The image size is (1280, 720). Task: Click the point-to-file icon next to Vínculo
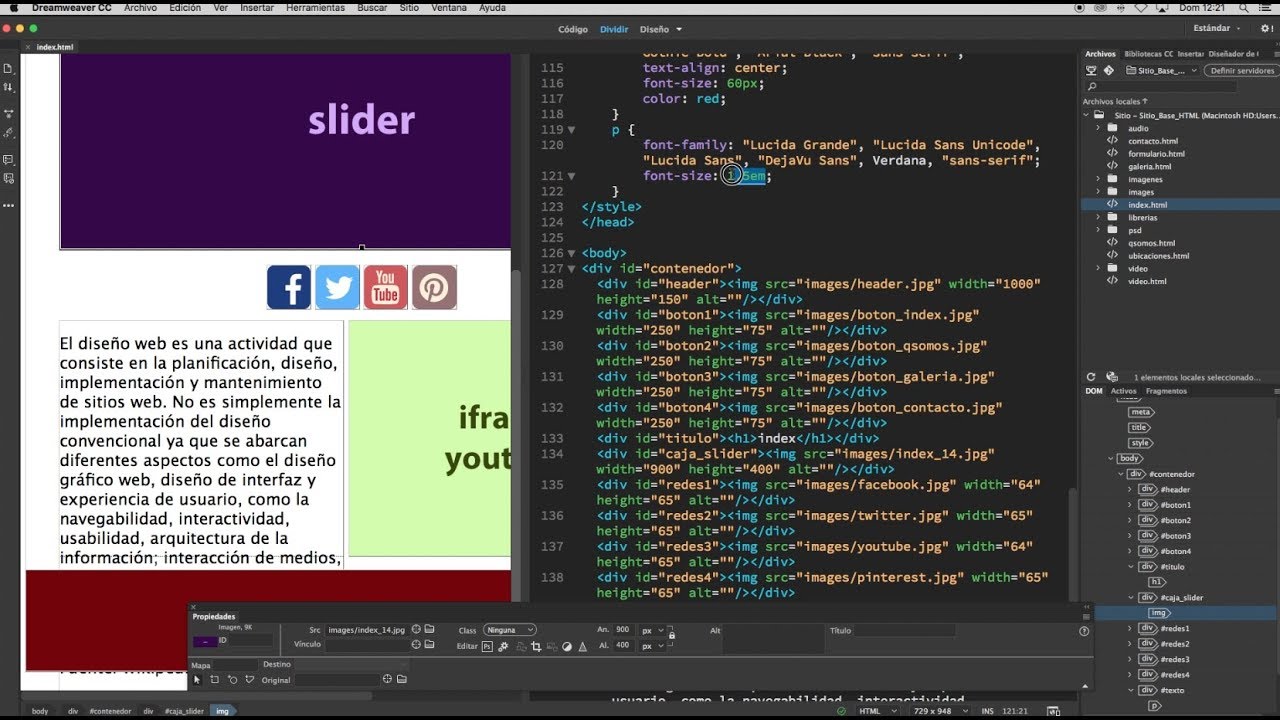(416, 644)
